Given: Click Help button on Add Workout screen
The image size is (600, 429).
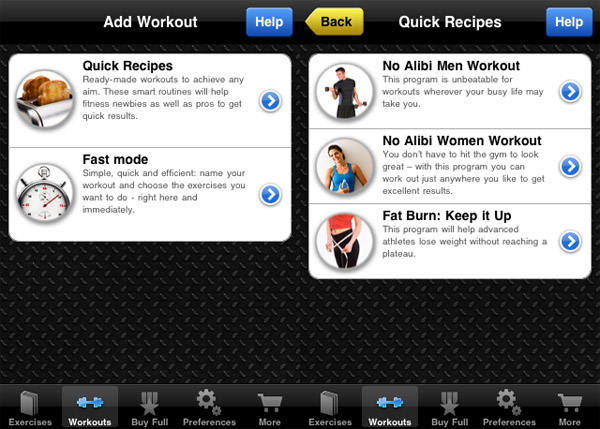Looking at the screenshot, I should (x=269, y=22).
